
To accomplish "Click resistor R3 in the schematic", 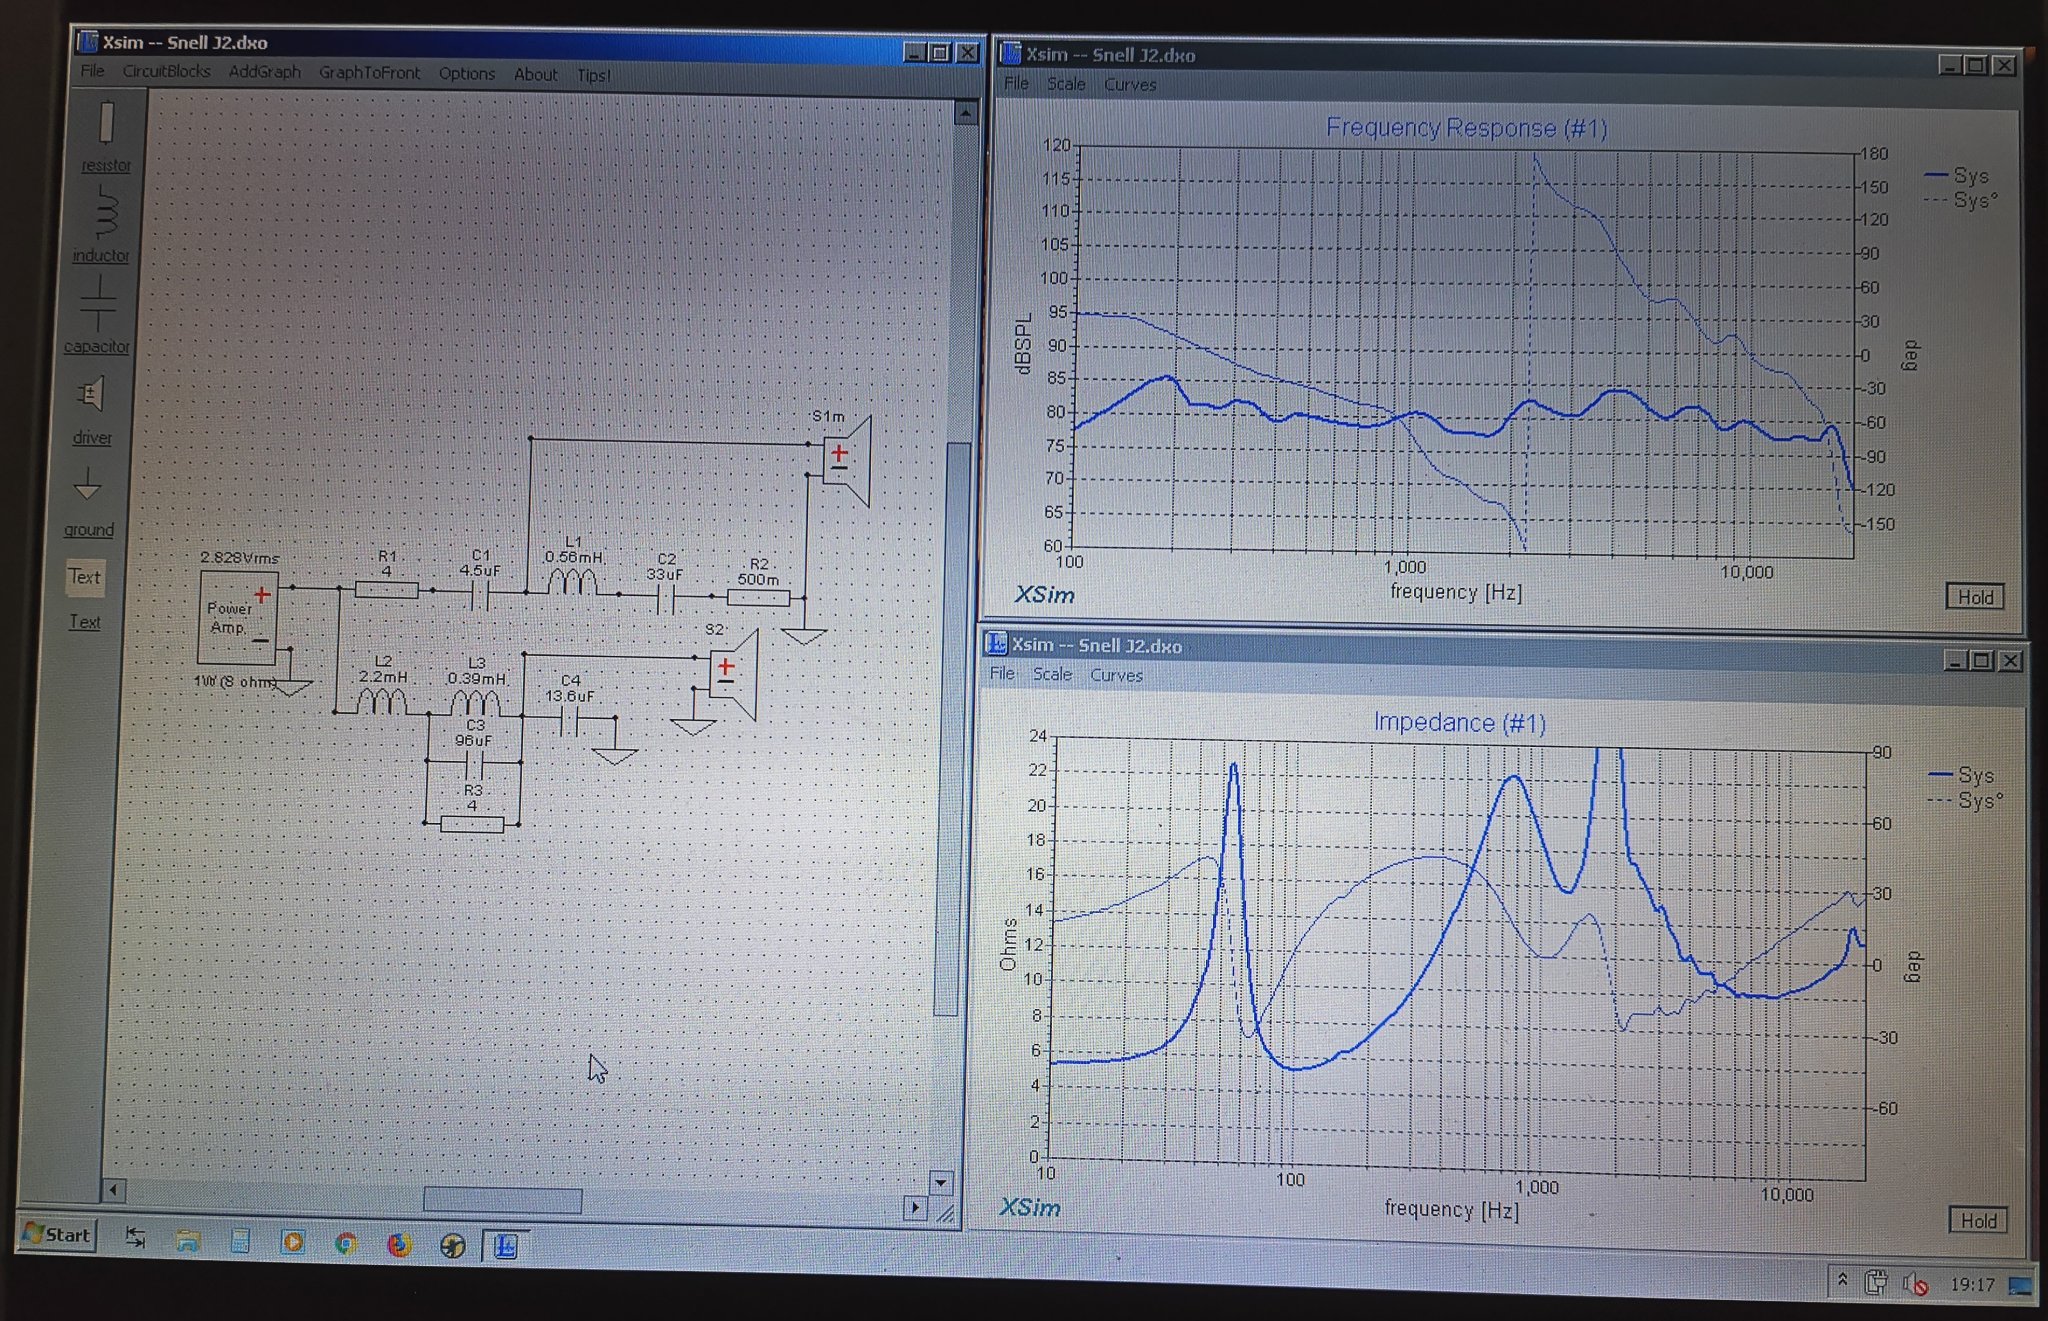I will [472, 824].
